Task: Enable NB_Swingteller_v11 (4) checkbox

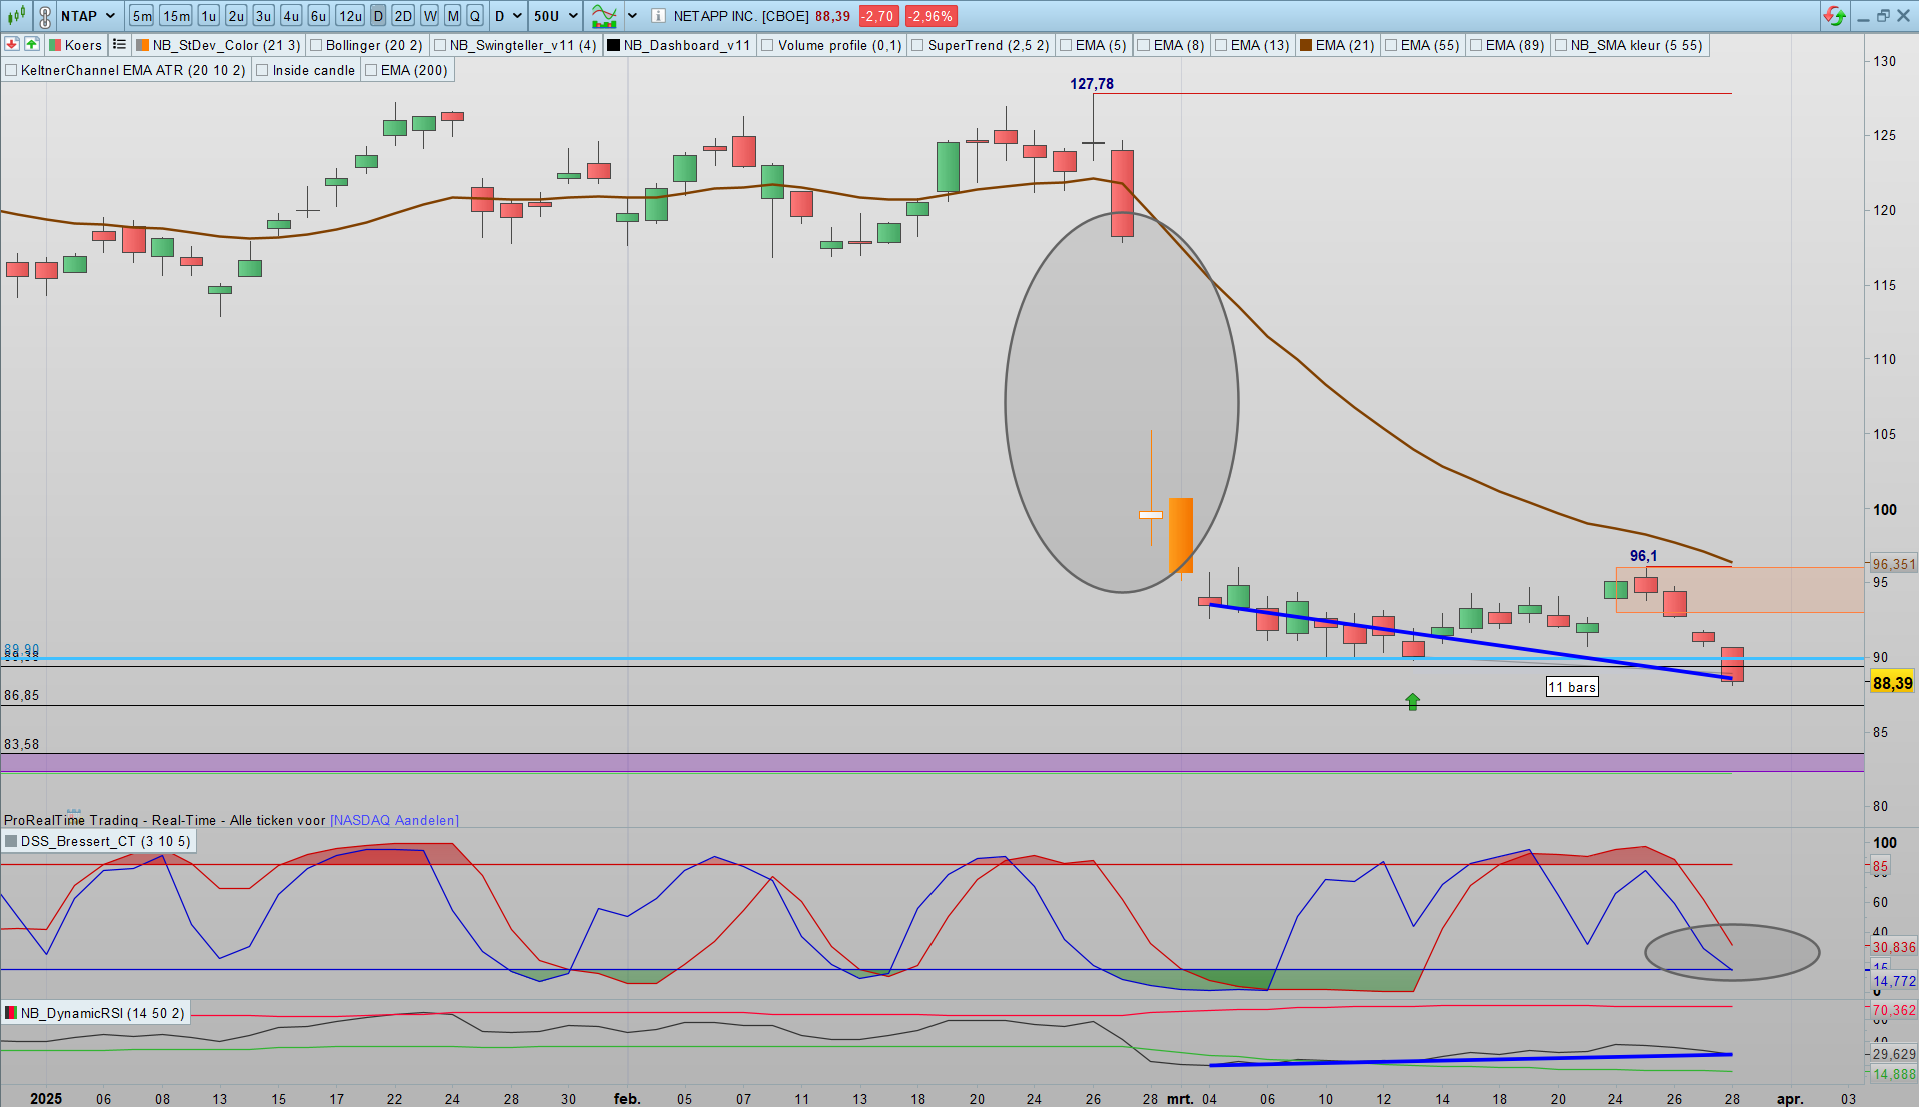Action: (x=440, y=45)
